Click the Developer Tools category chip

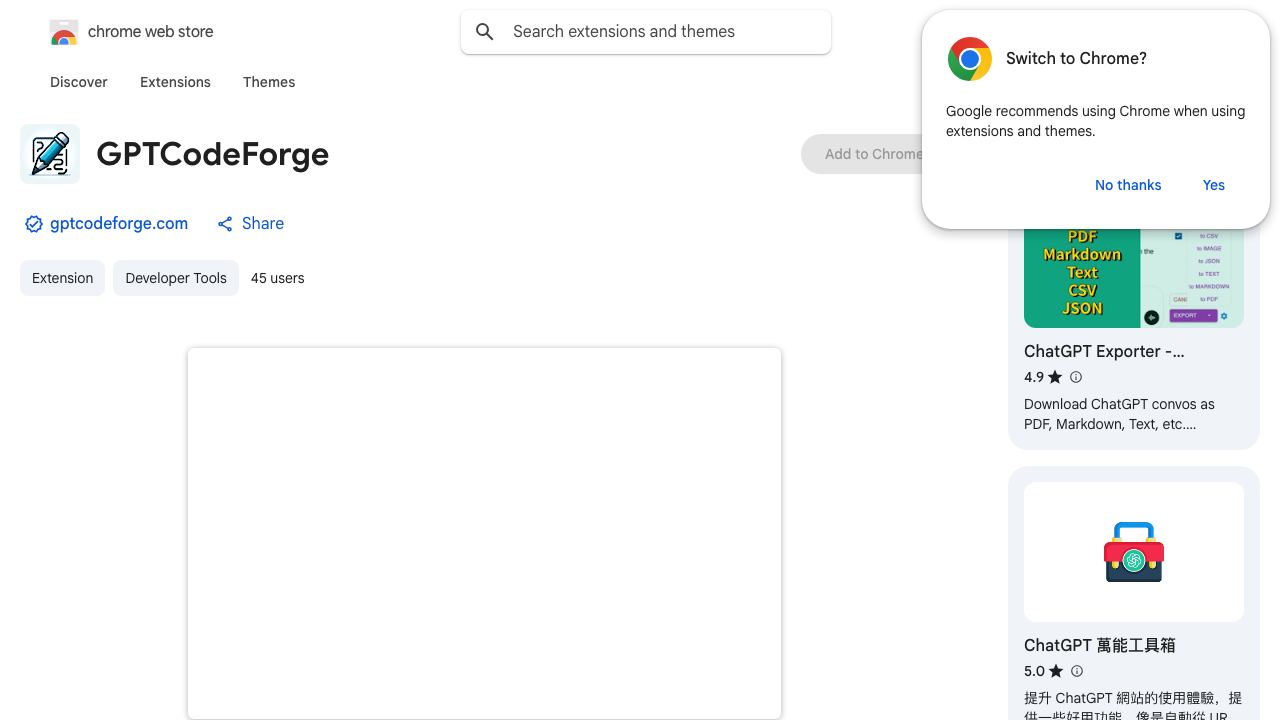click(x=176, y=278)
